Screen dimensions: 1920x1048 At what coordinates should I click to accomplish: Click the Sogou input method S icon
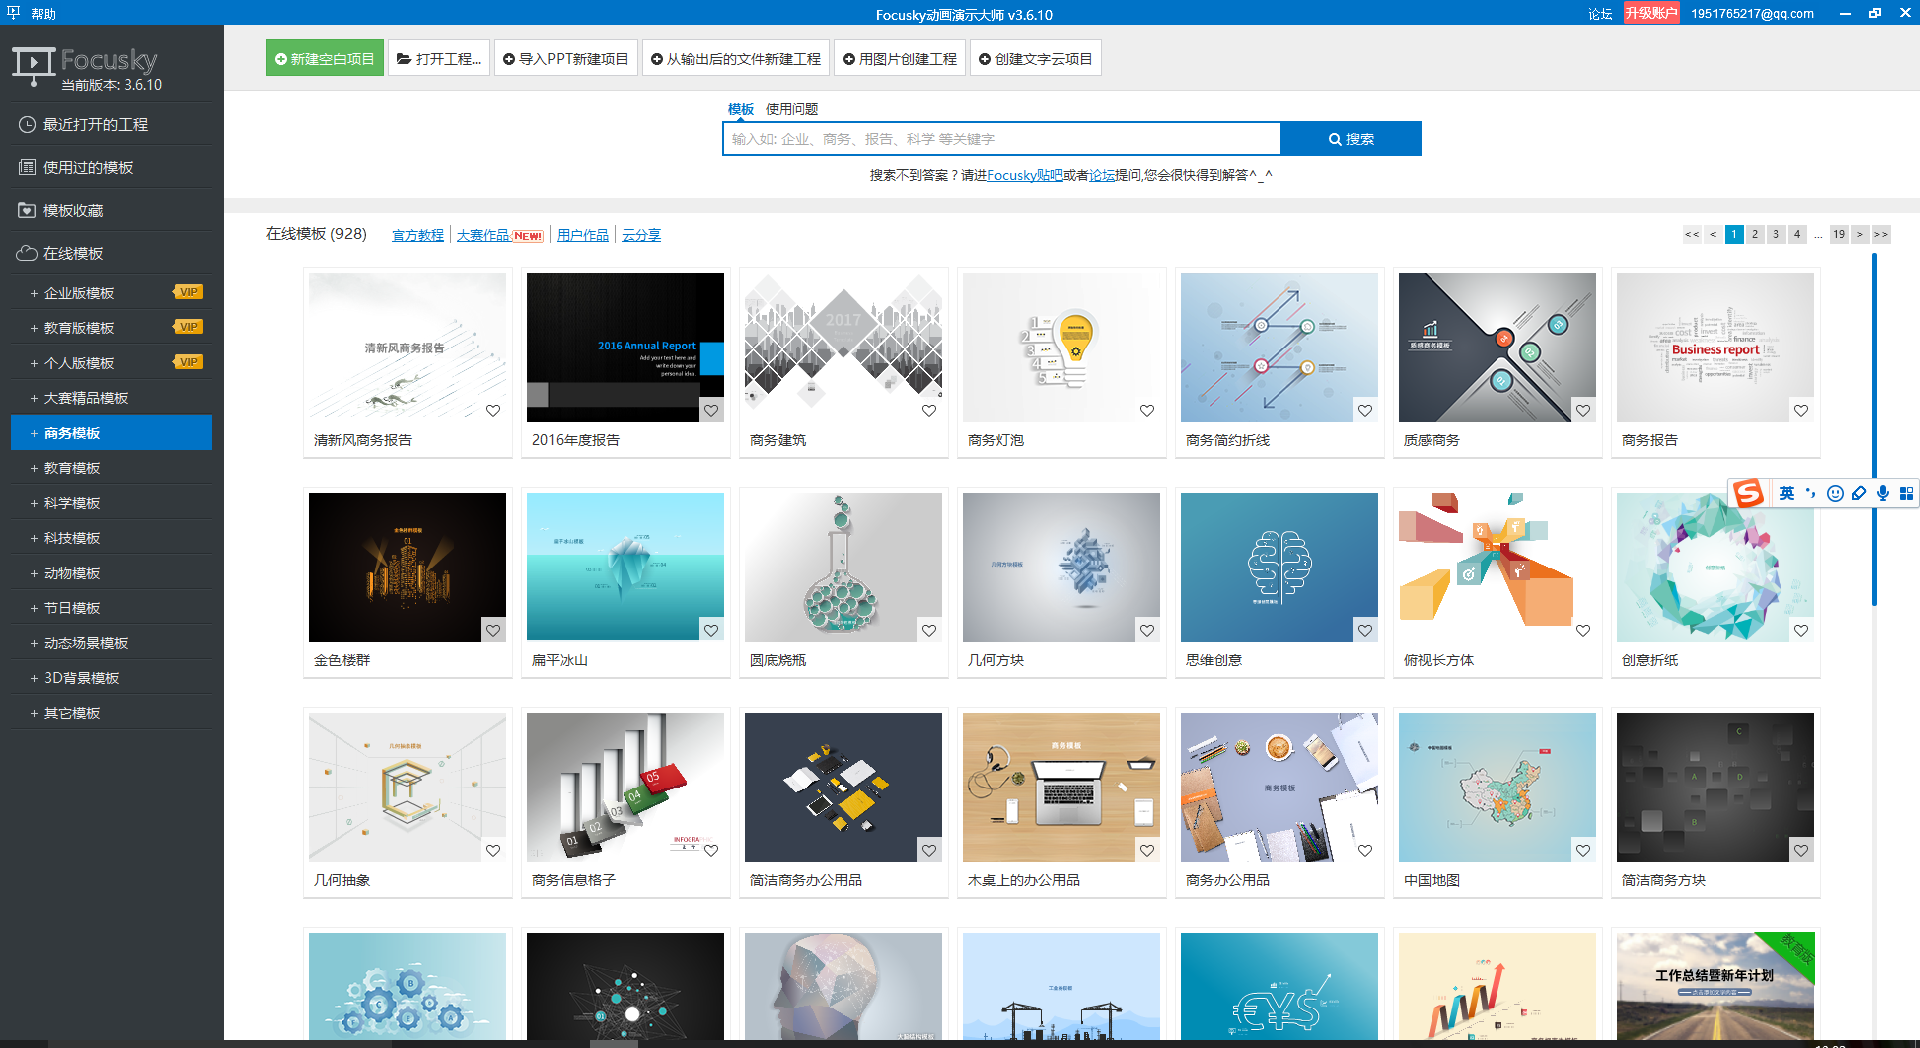[1748, 493]
